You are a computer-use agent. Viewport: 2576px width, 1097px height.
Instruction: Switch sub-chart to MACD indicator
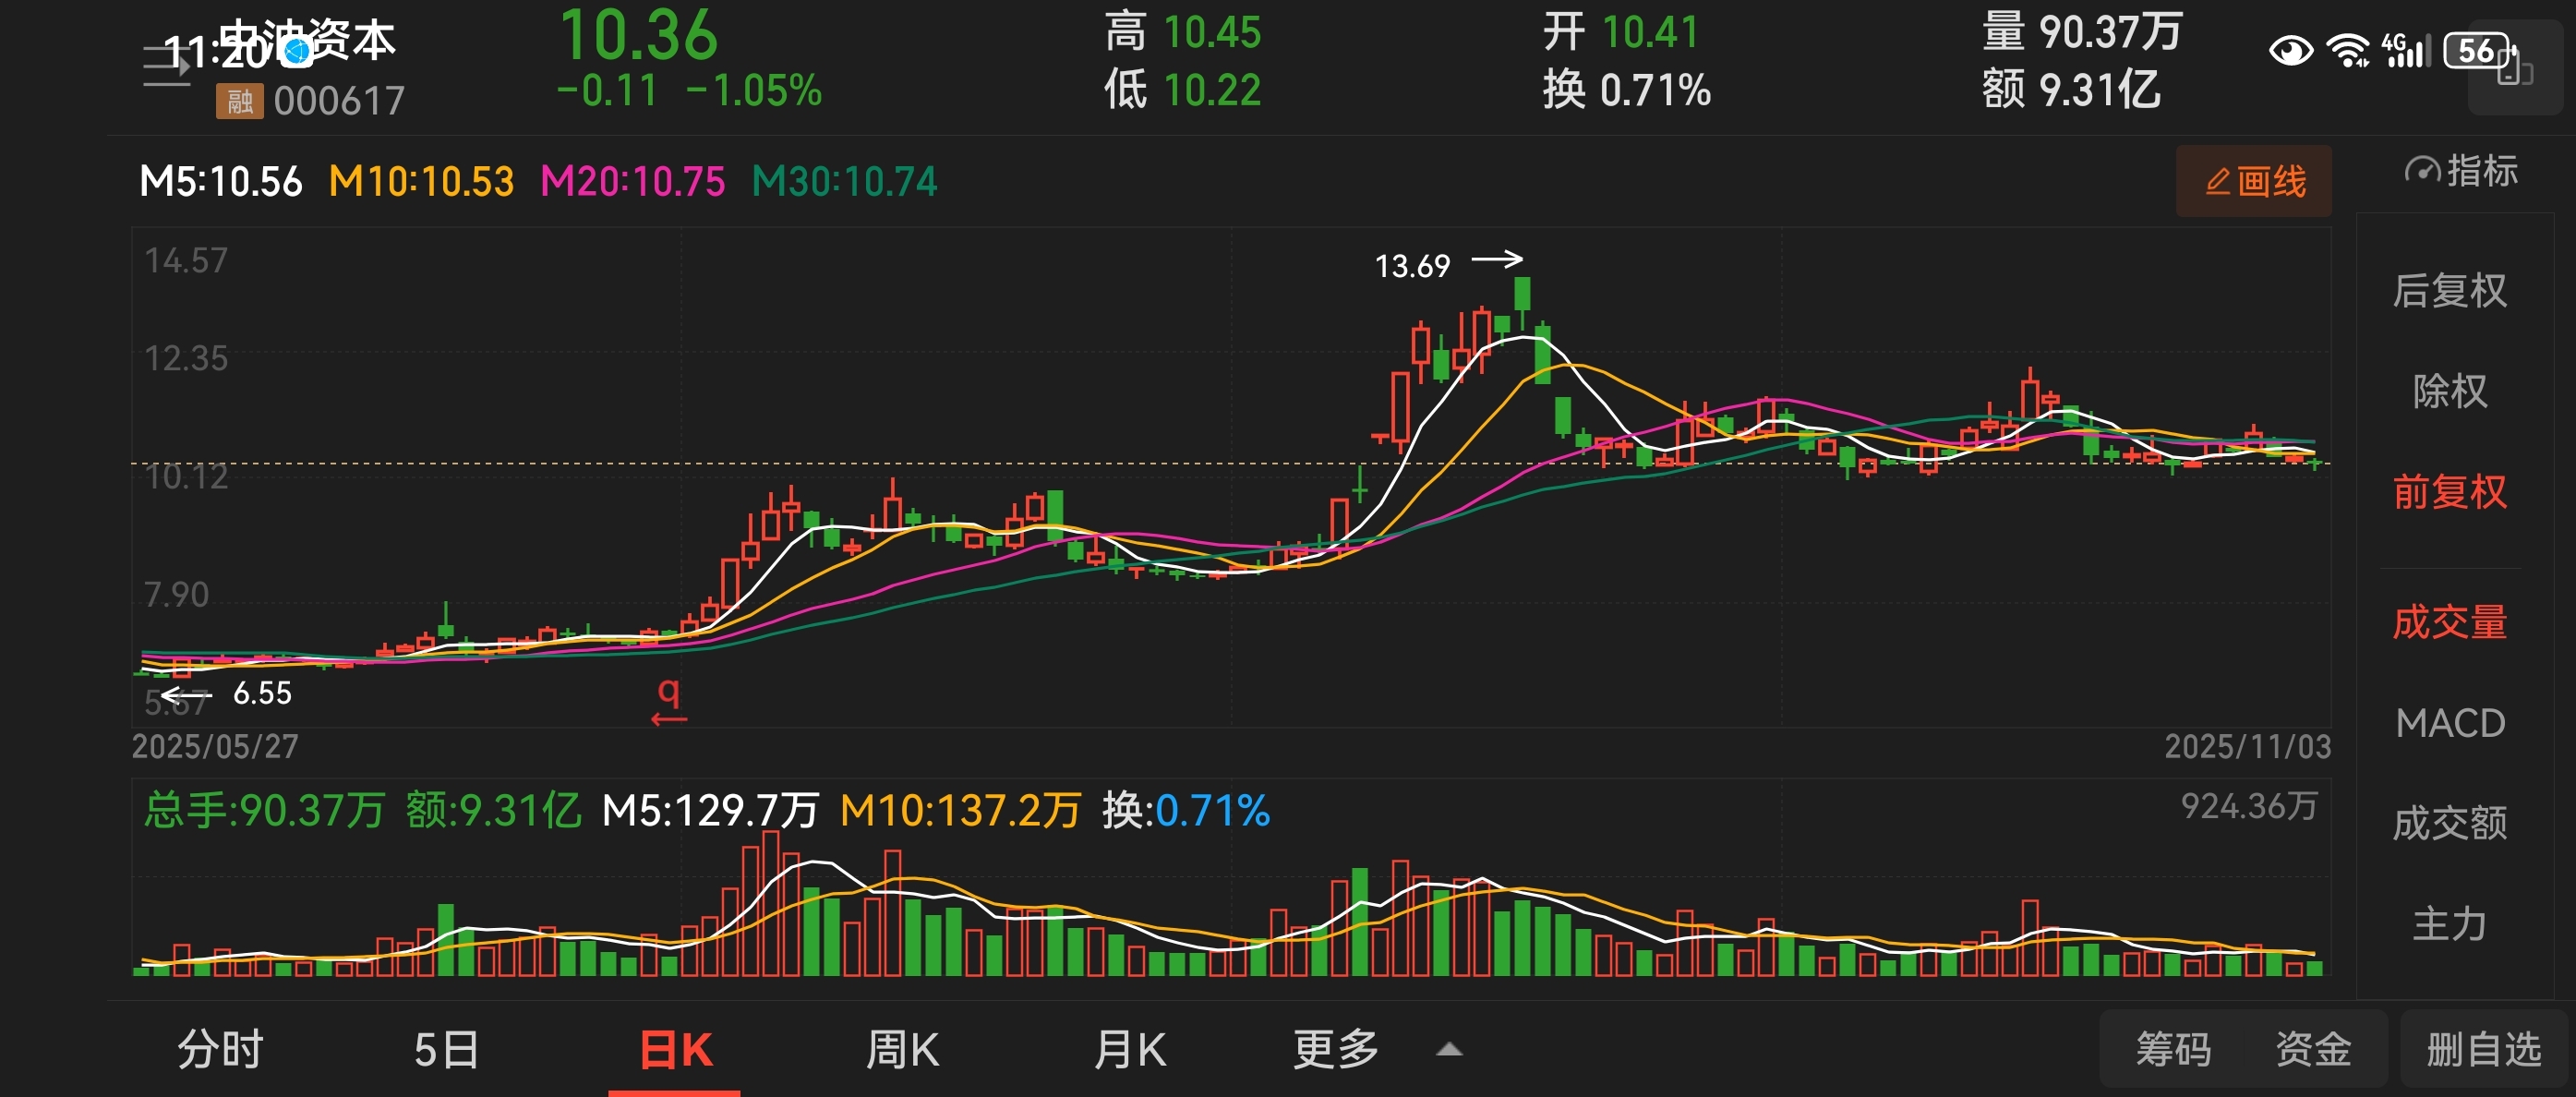tap(2449, 723)
